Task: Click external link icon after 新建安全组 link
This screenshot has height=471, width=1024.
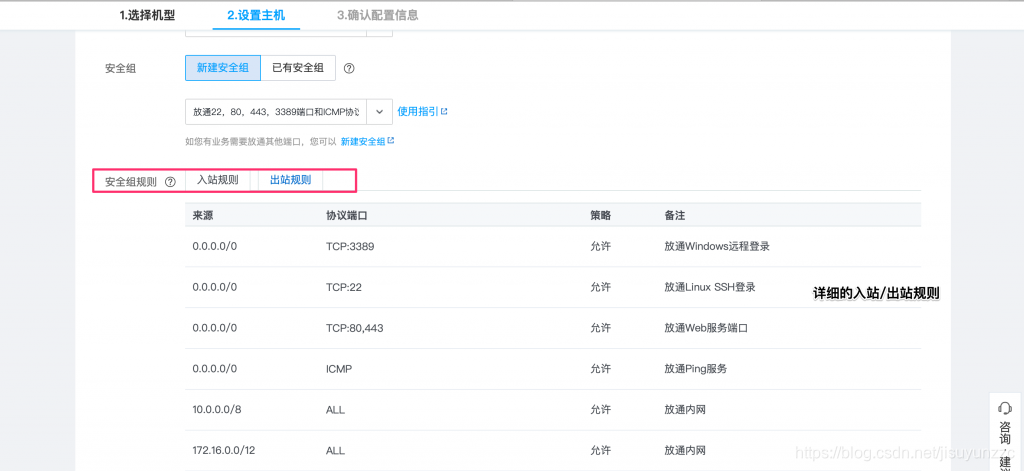Action: pyautogui.click(x=391, y=140)
